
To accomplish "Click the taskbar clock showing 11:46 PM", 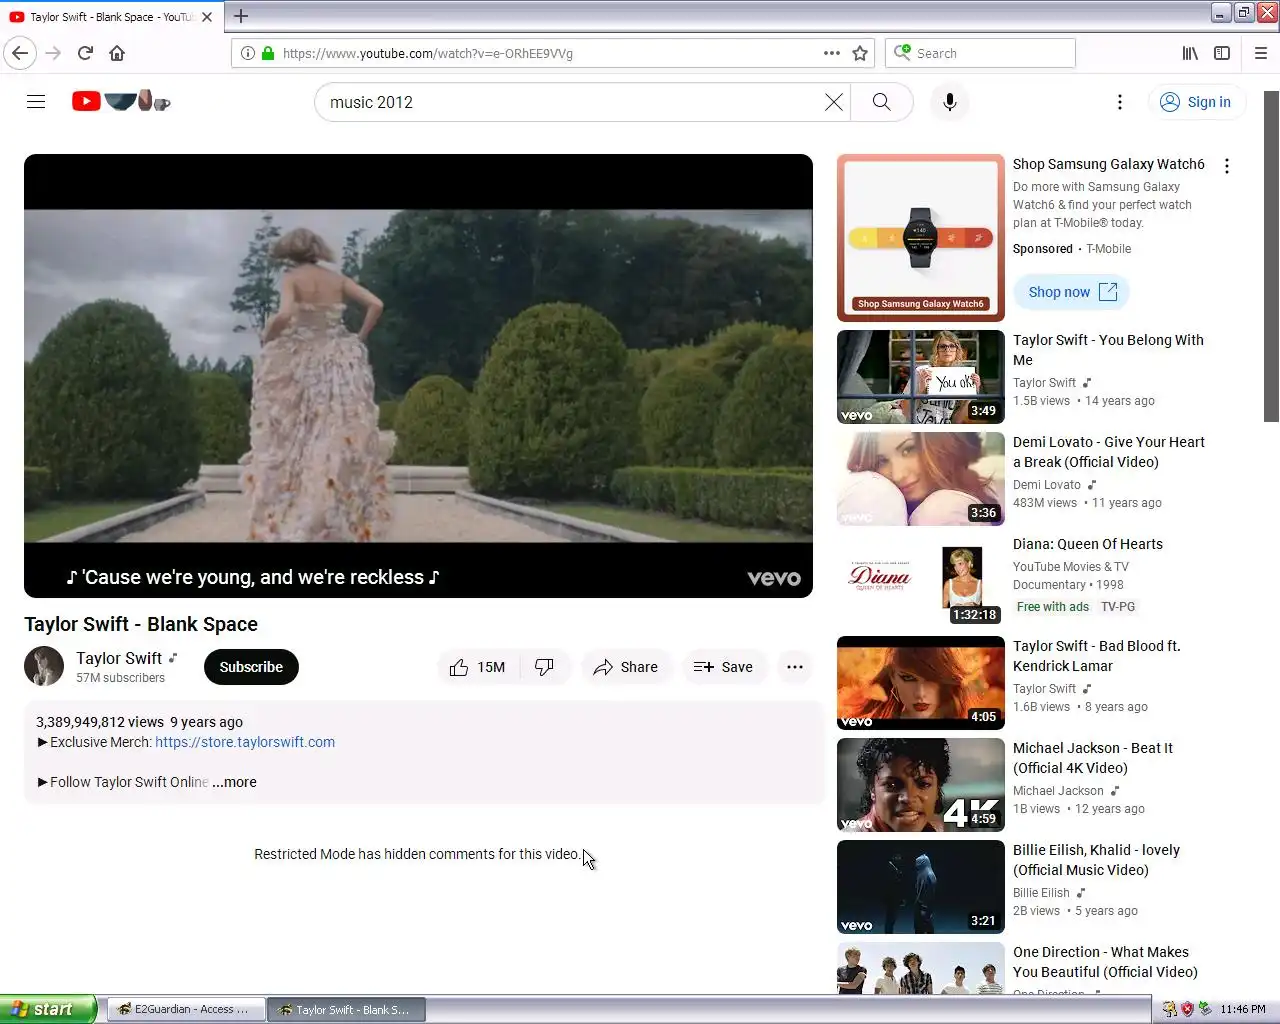I will 1243,1009.
